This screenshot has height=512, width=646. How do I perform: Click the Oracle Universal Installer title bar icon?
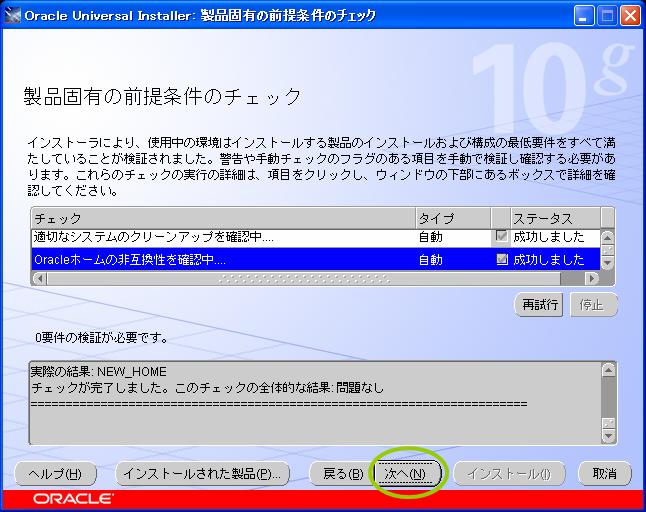tap(12, 16)
